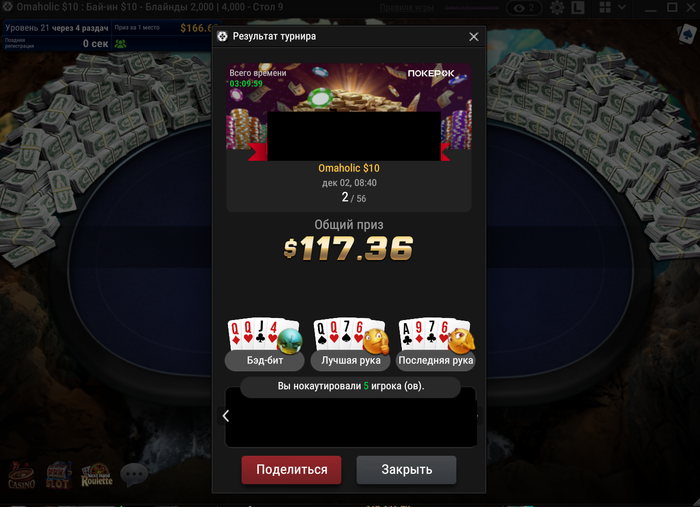
Task: Open Next Hand Roulette icon
Action: click(x=96, y=475)
